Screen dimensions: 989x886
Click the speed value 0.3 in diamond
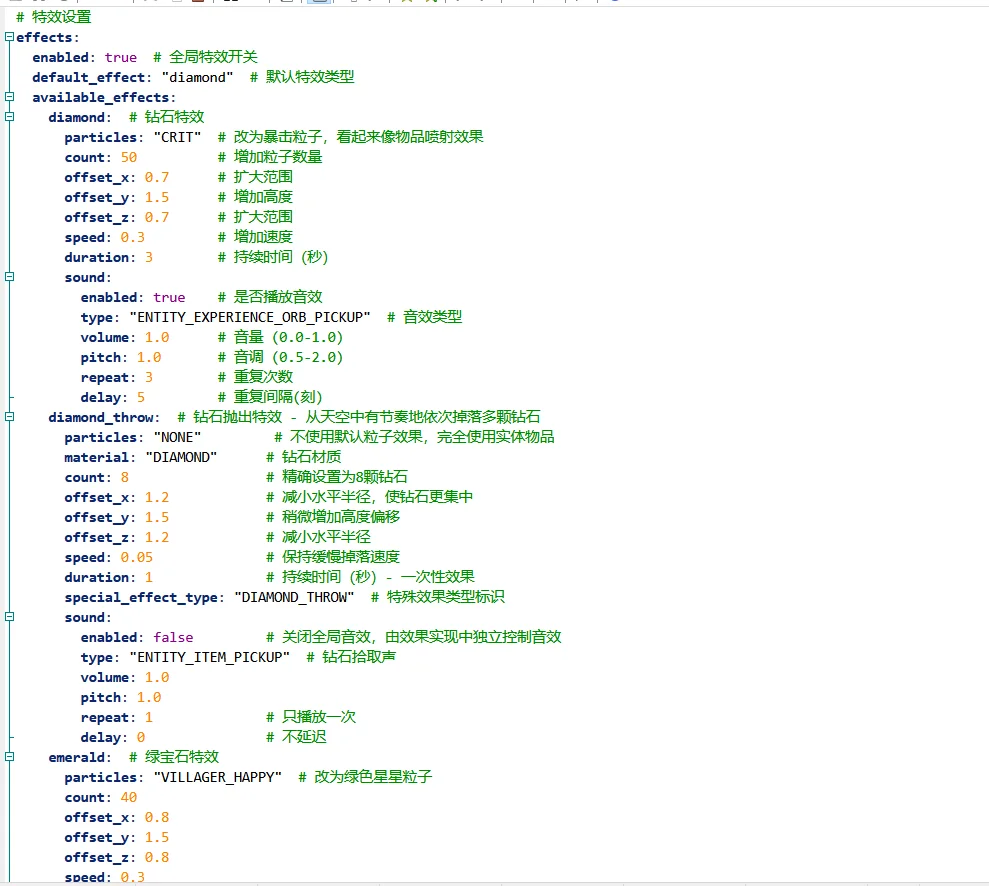[132, 238]
